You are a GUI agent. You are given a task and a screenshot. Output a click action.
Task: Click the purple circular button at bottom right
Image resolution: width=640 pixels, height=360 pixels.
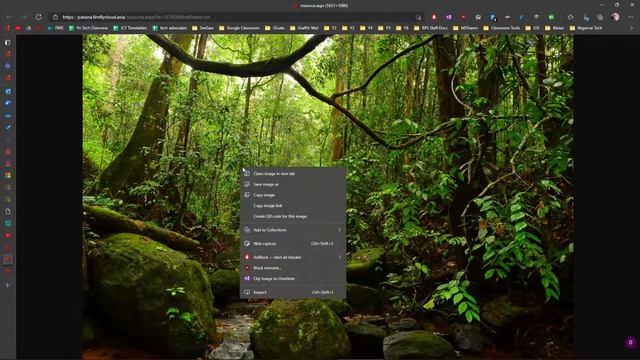click(631, 342)
